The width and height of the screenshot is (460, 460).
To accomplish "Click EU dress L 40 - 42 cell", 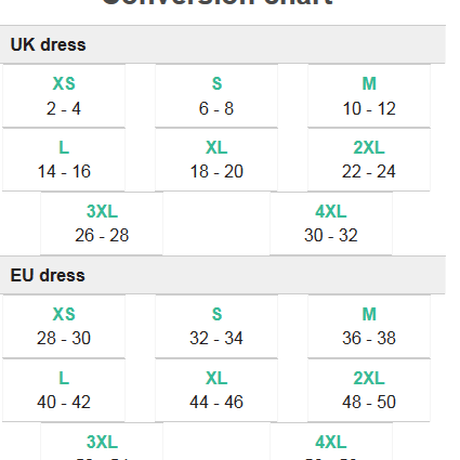I will (64, 391).
